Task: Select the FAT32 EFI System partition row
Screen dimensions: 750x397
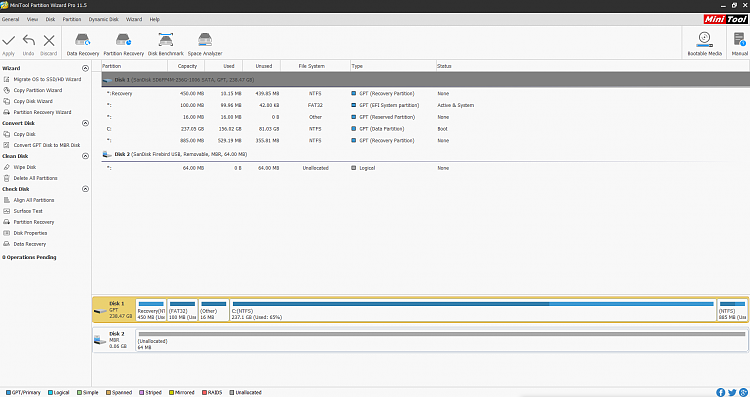Action: (x=426, y=106)
